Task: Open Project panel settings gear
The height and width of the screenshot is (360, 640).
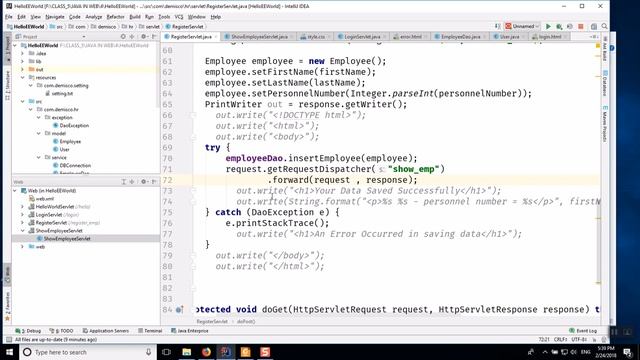Action: pos(143,36)
